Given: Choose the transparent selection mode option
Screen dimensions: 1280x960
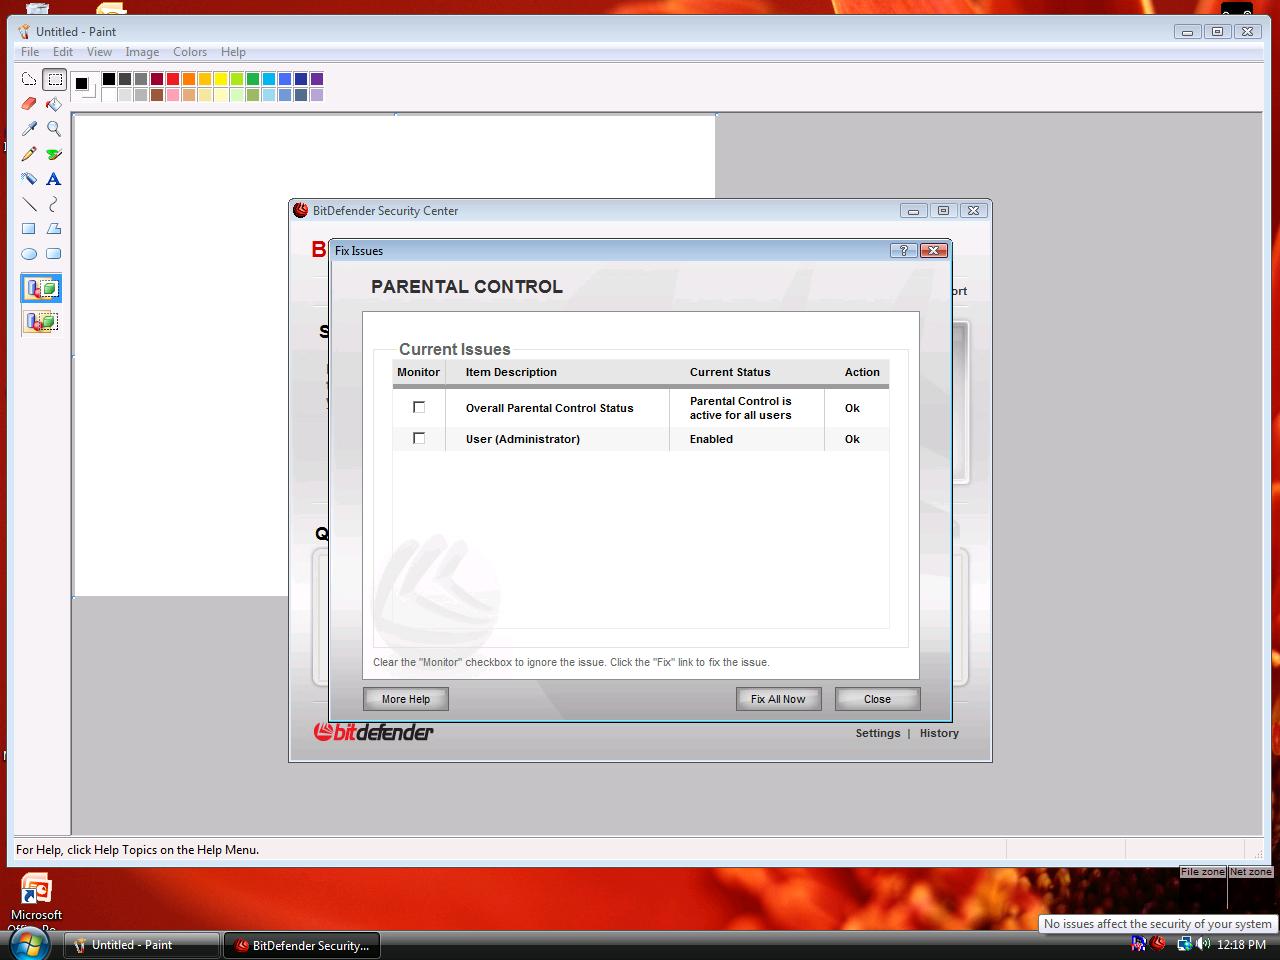Looking at the screenshot, I should click(x=41, y=321).
